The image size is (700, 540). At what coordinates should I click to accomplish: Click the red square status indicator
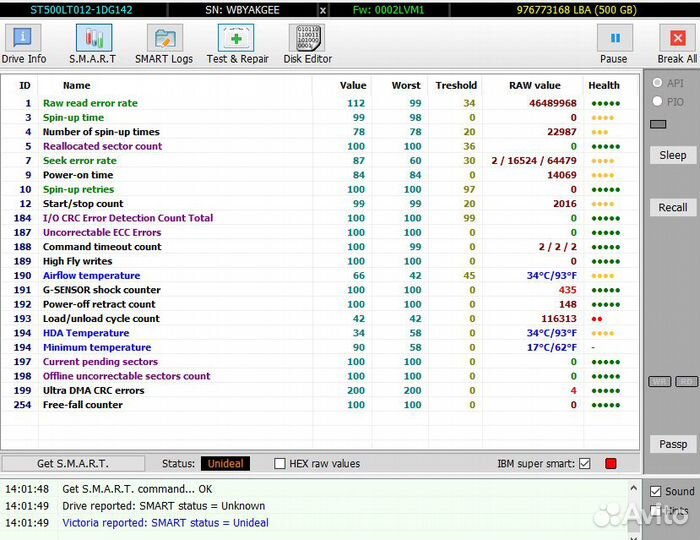click(x=611, y=464)
